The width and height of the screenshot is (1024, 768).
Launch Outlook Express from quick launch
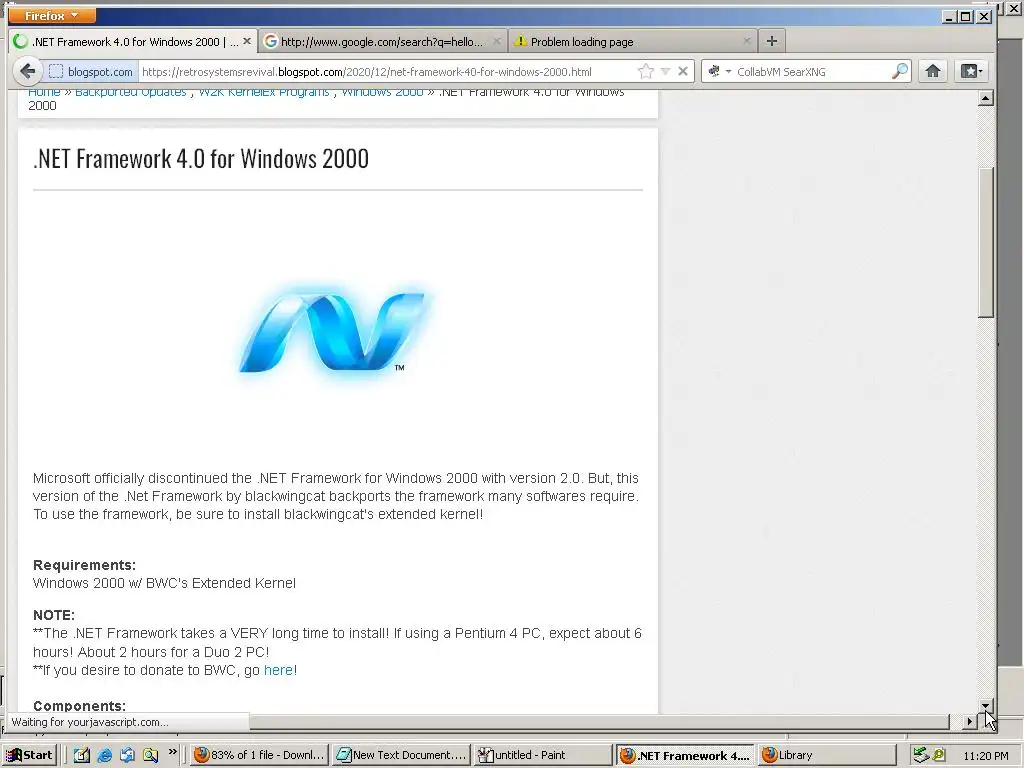pyautogui.click(x=127, y=755)
